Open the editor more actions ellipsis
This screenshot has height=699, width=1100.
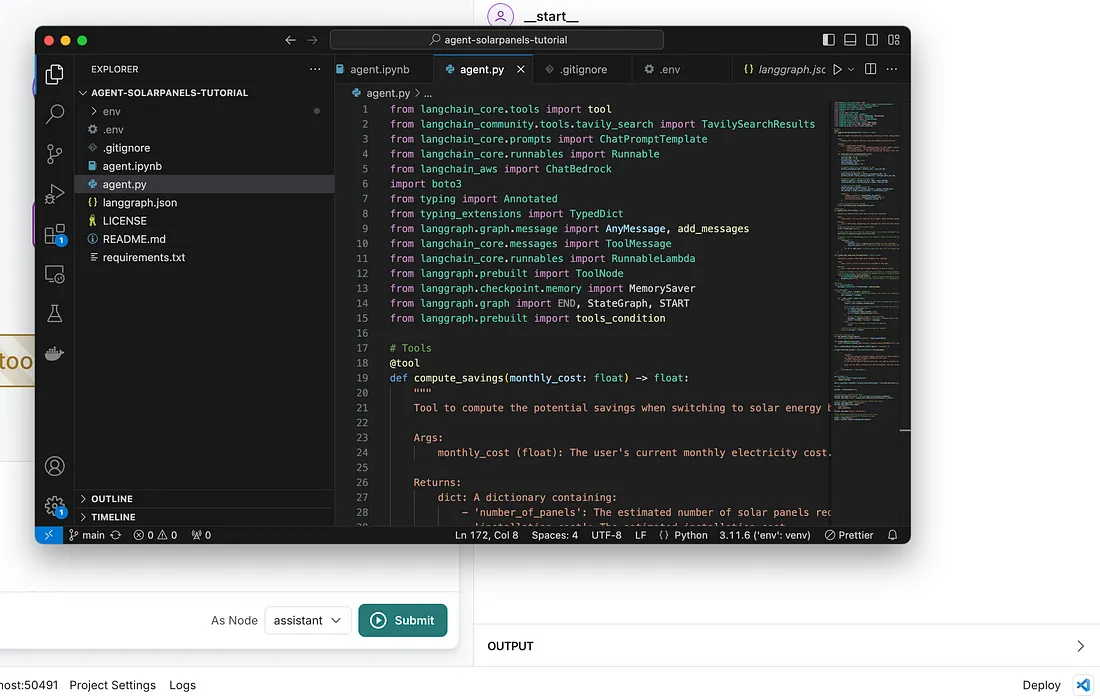point(892,69)
